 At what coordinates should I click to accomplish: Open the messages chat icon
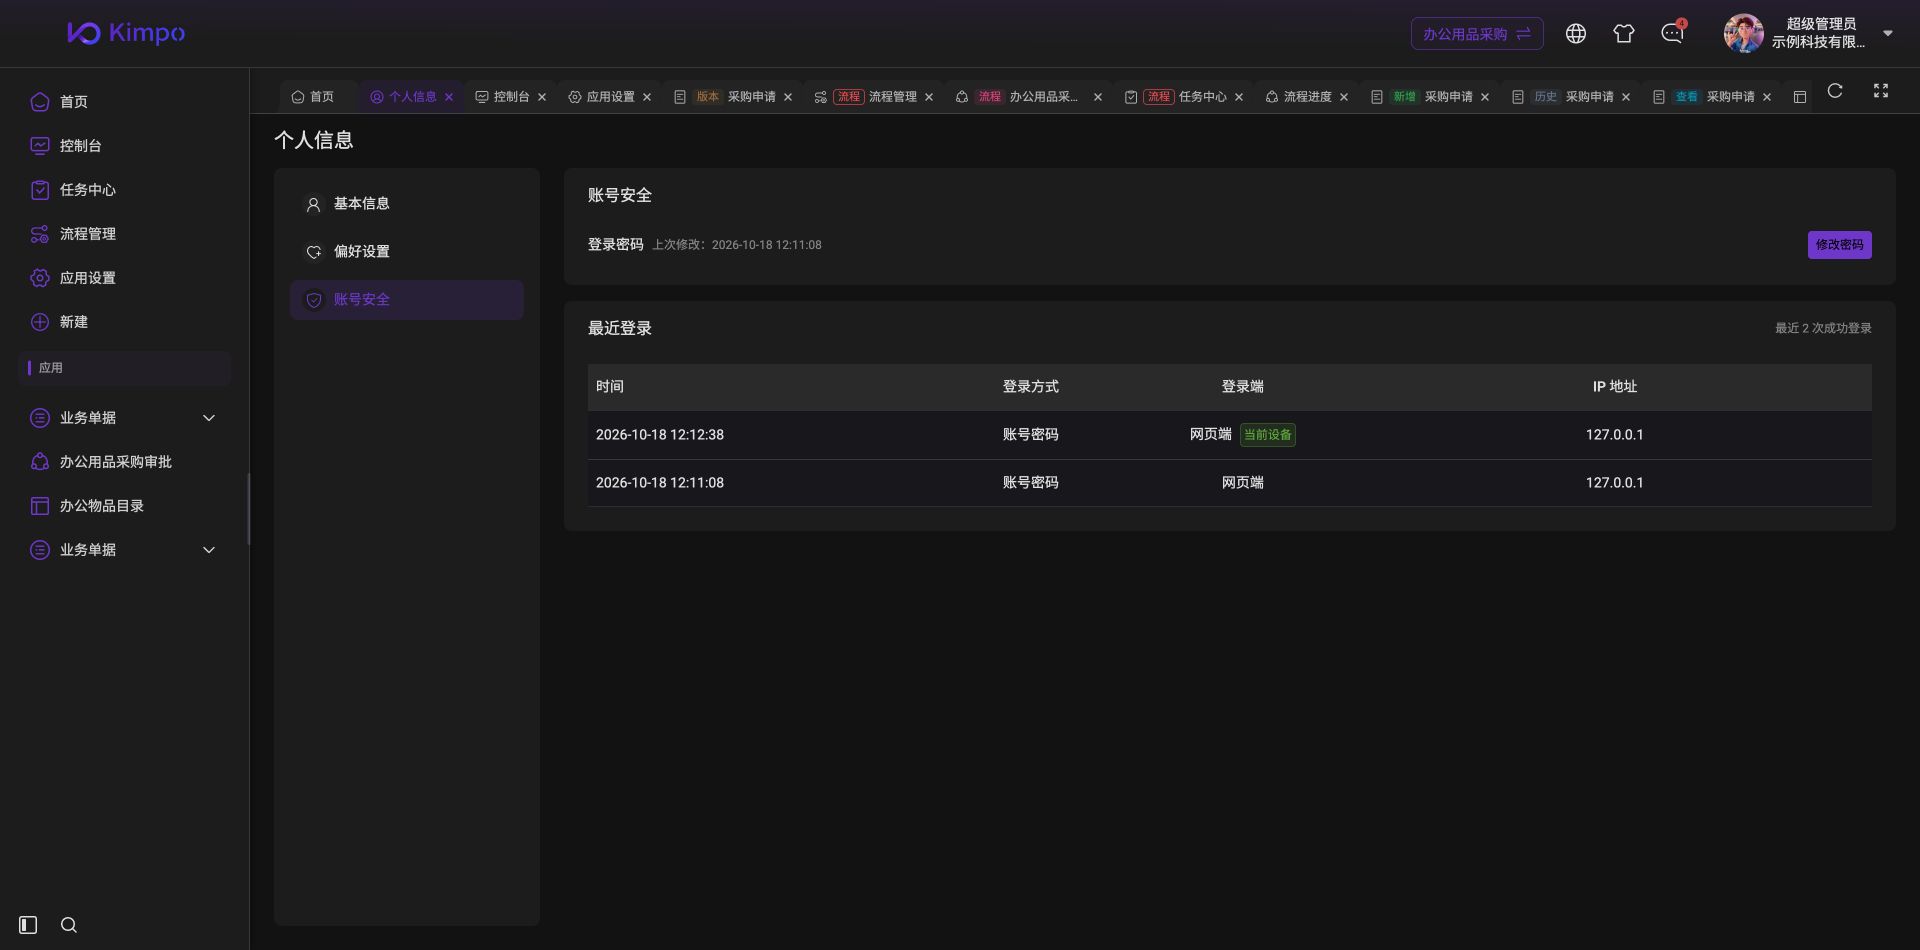(1672, 34)
